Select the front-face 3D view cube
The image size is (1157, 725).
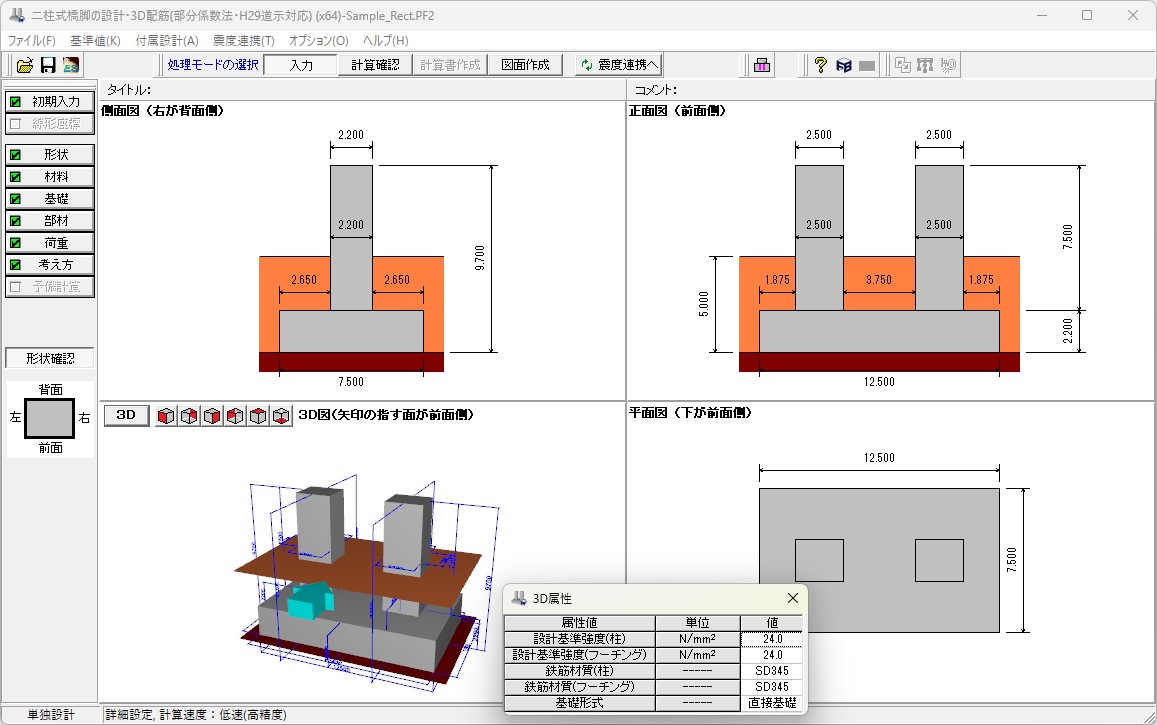166,416
